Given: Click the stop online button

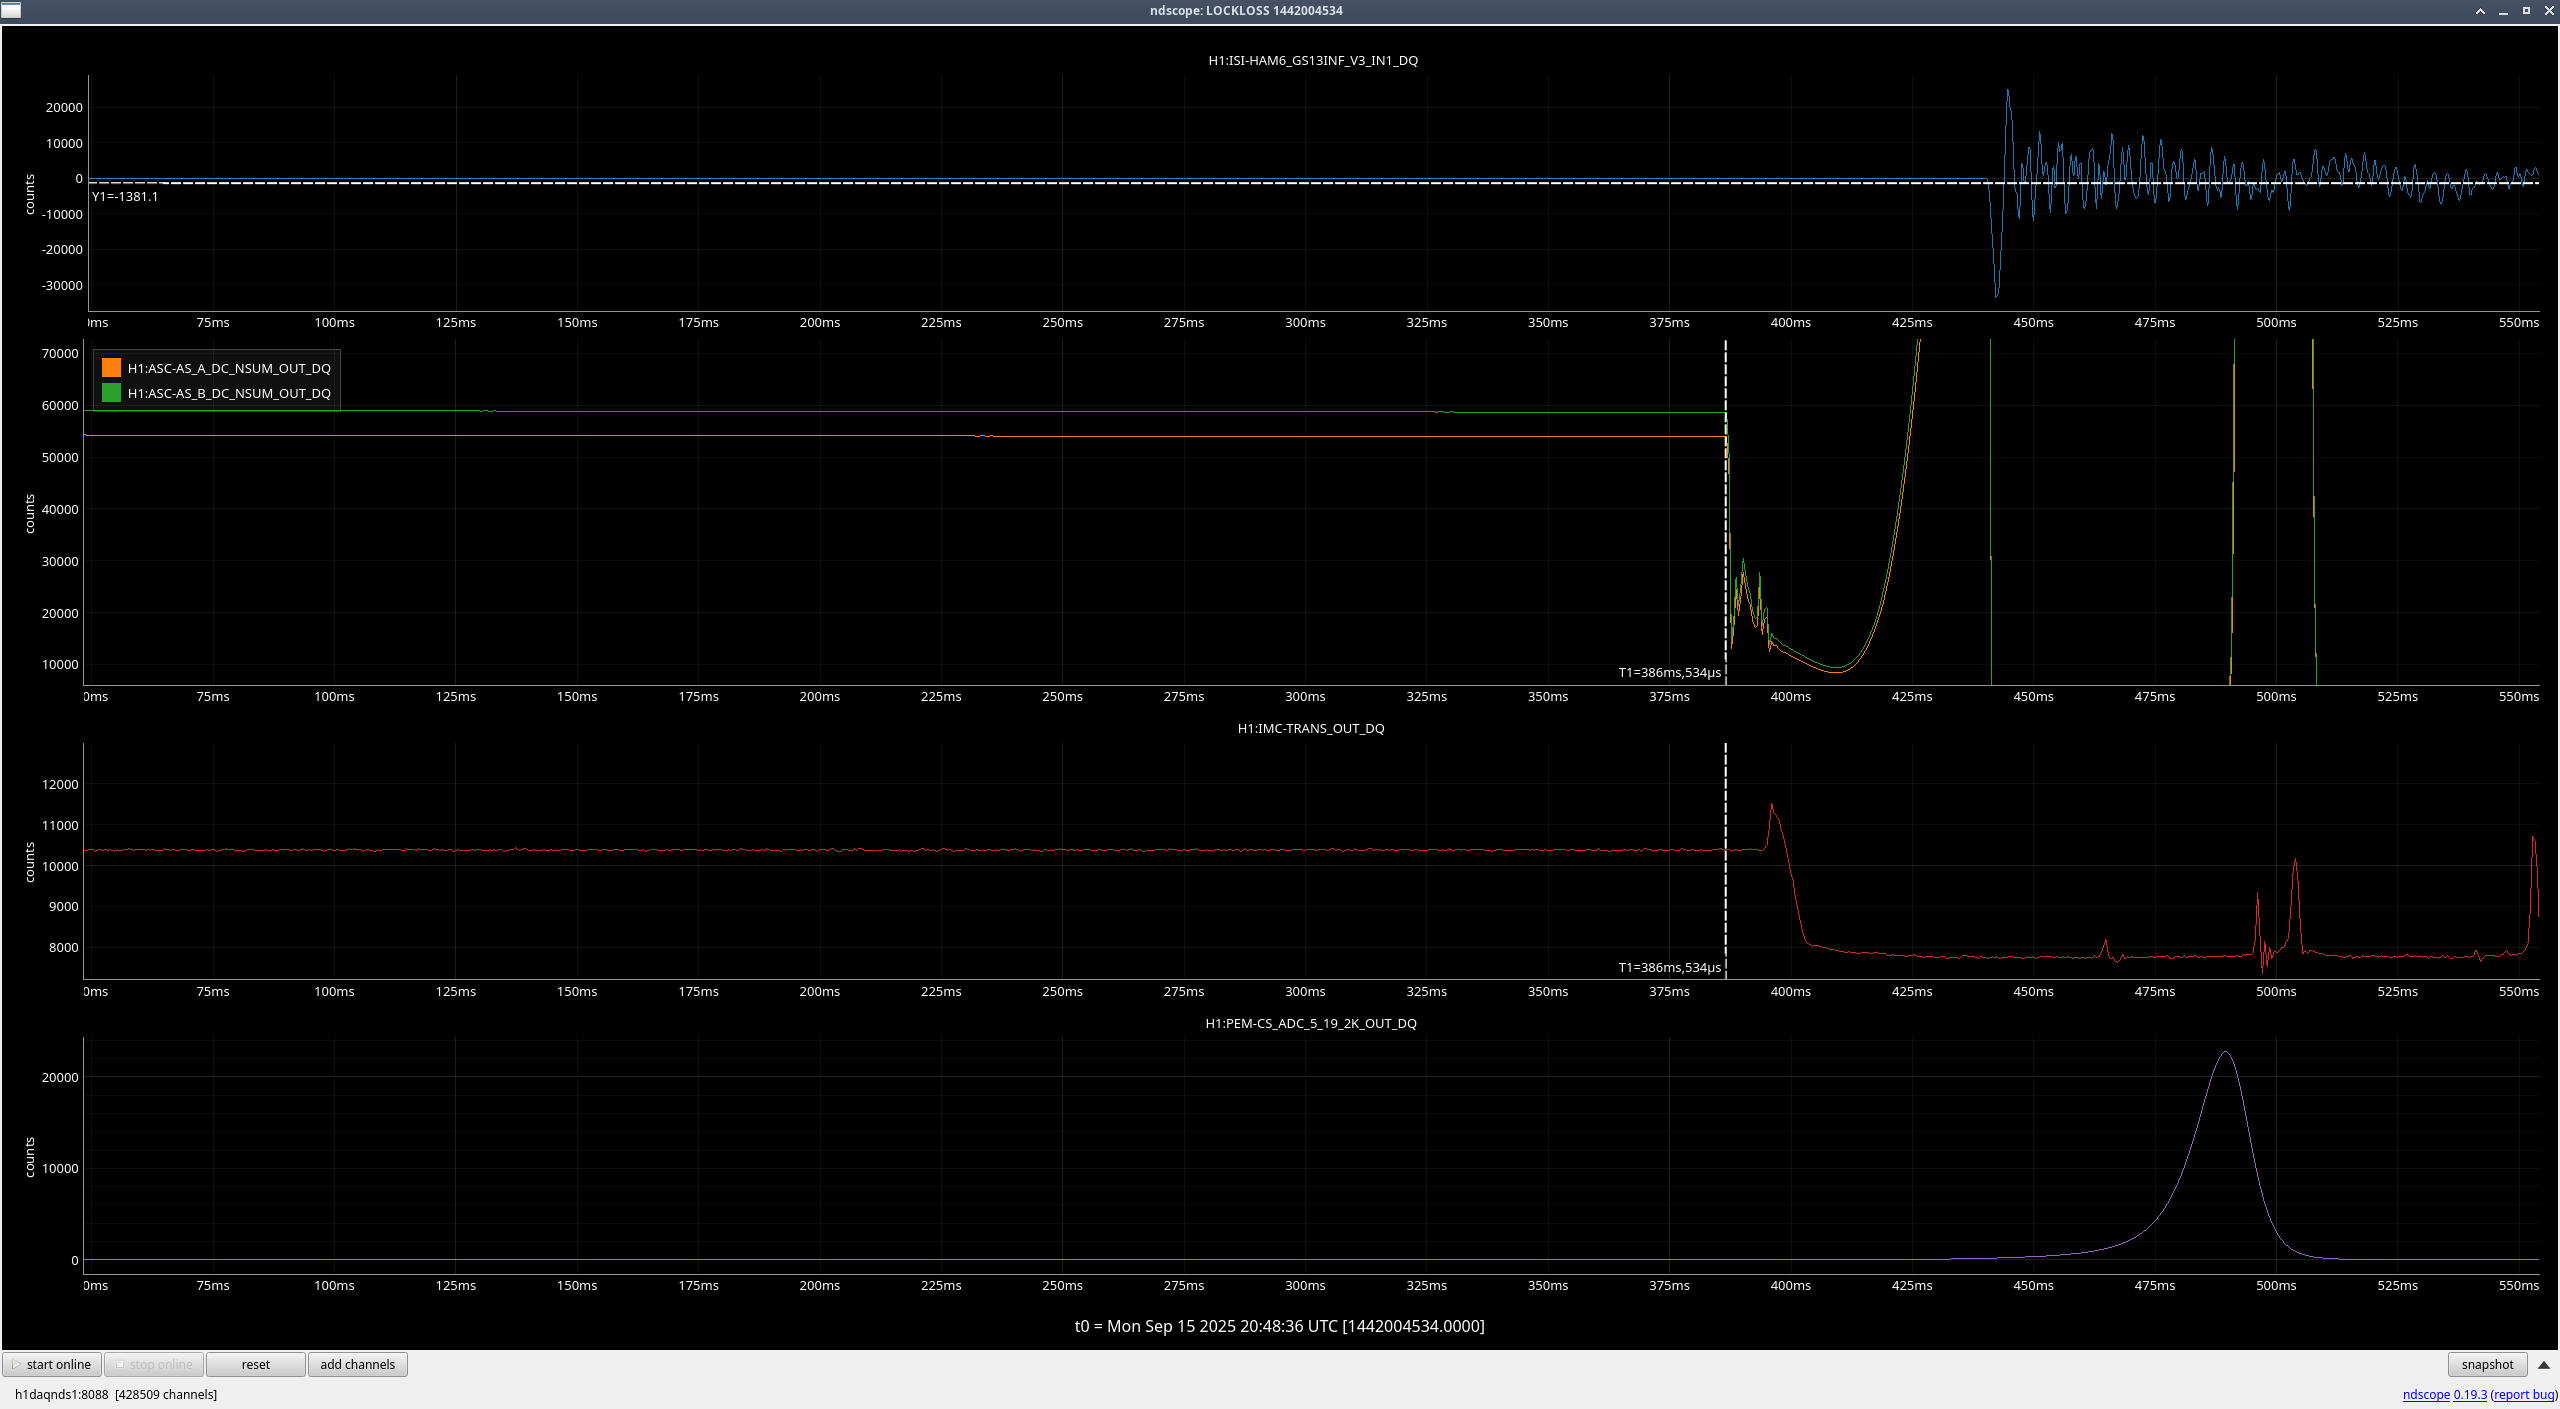Looking at the screenshot, I should click(154, 1364).
